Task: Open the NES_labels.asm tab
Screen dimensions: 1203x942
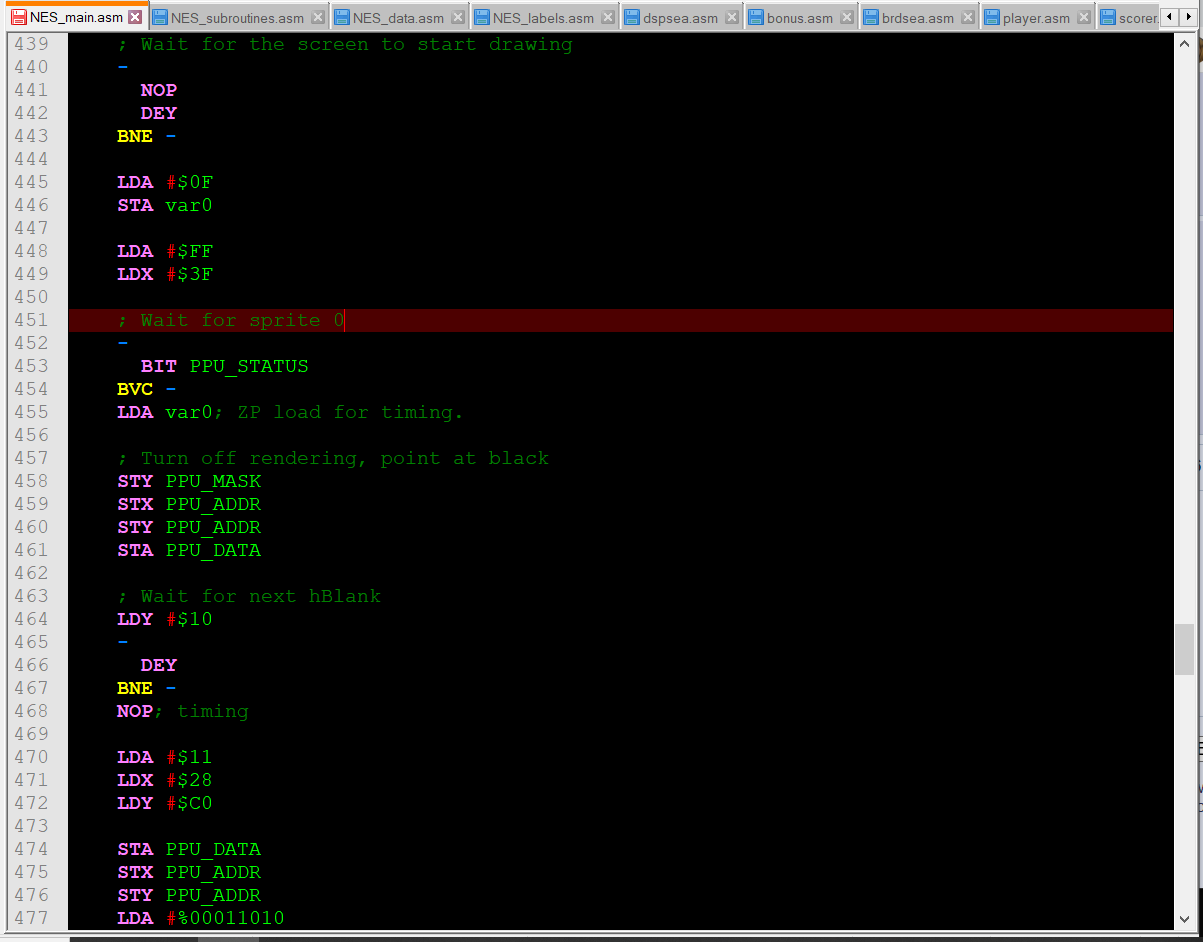Action: click(543, 18)
